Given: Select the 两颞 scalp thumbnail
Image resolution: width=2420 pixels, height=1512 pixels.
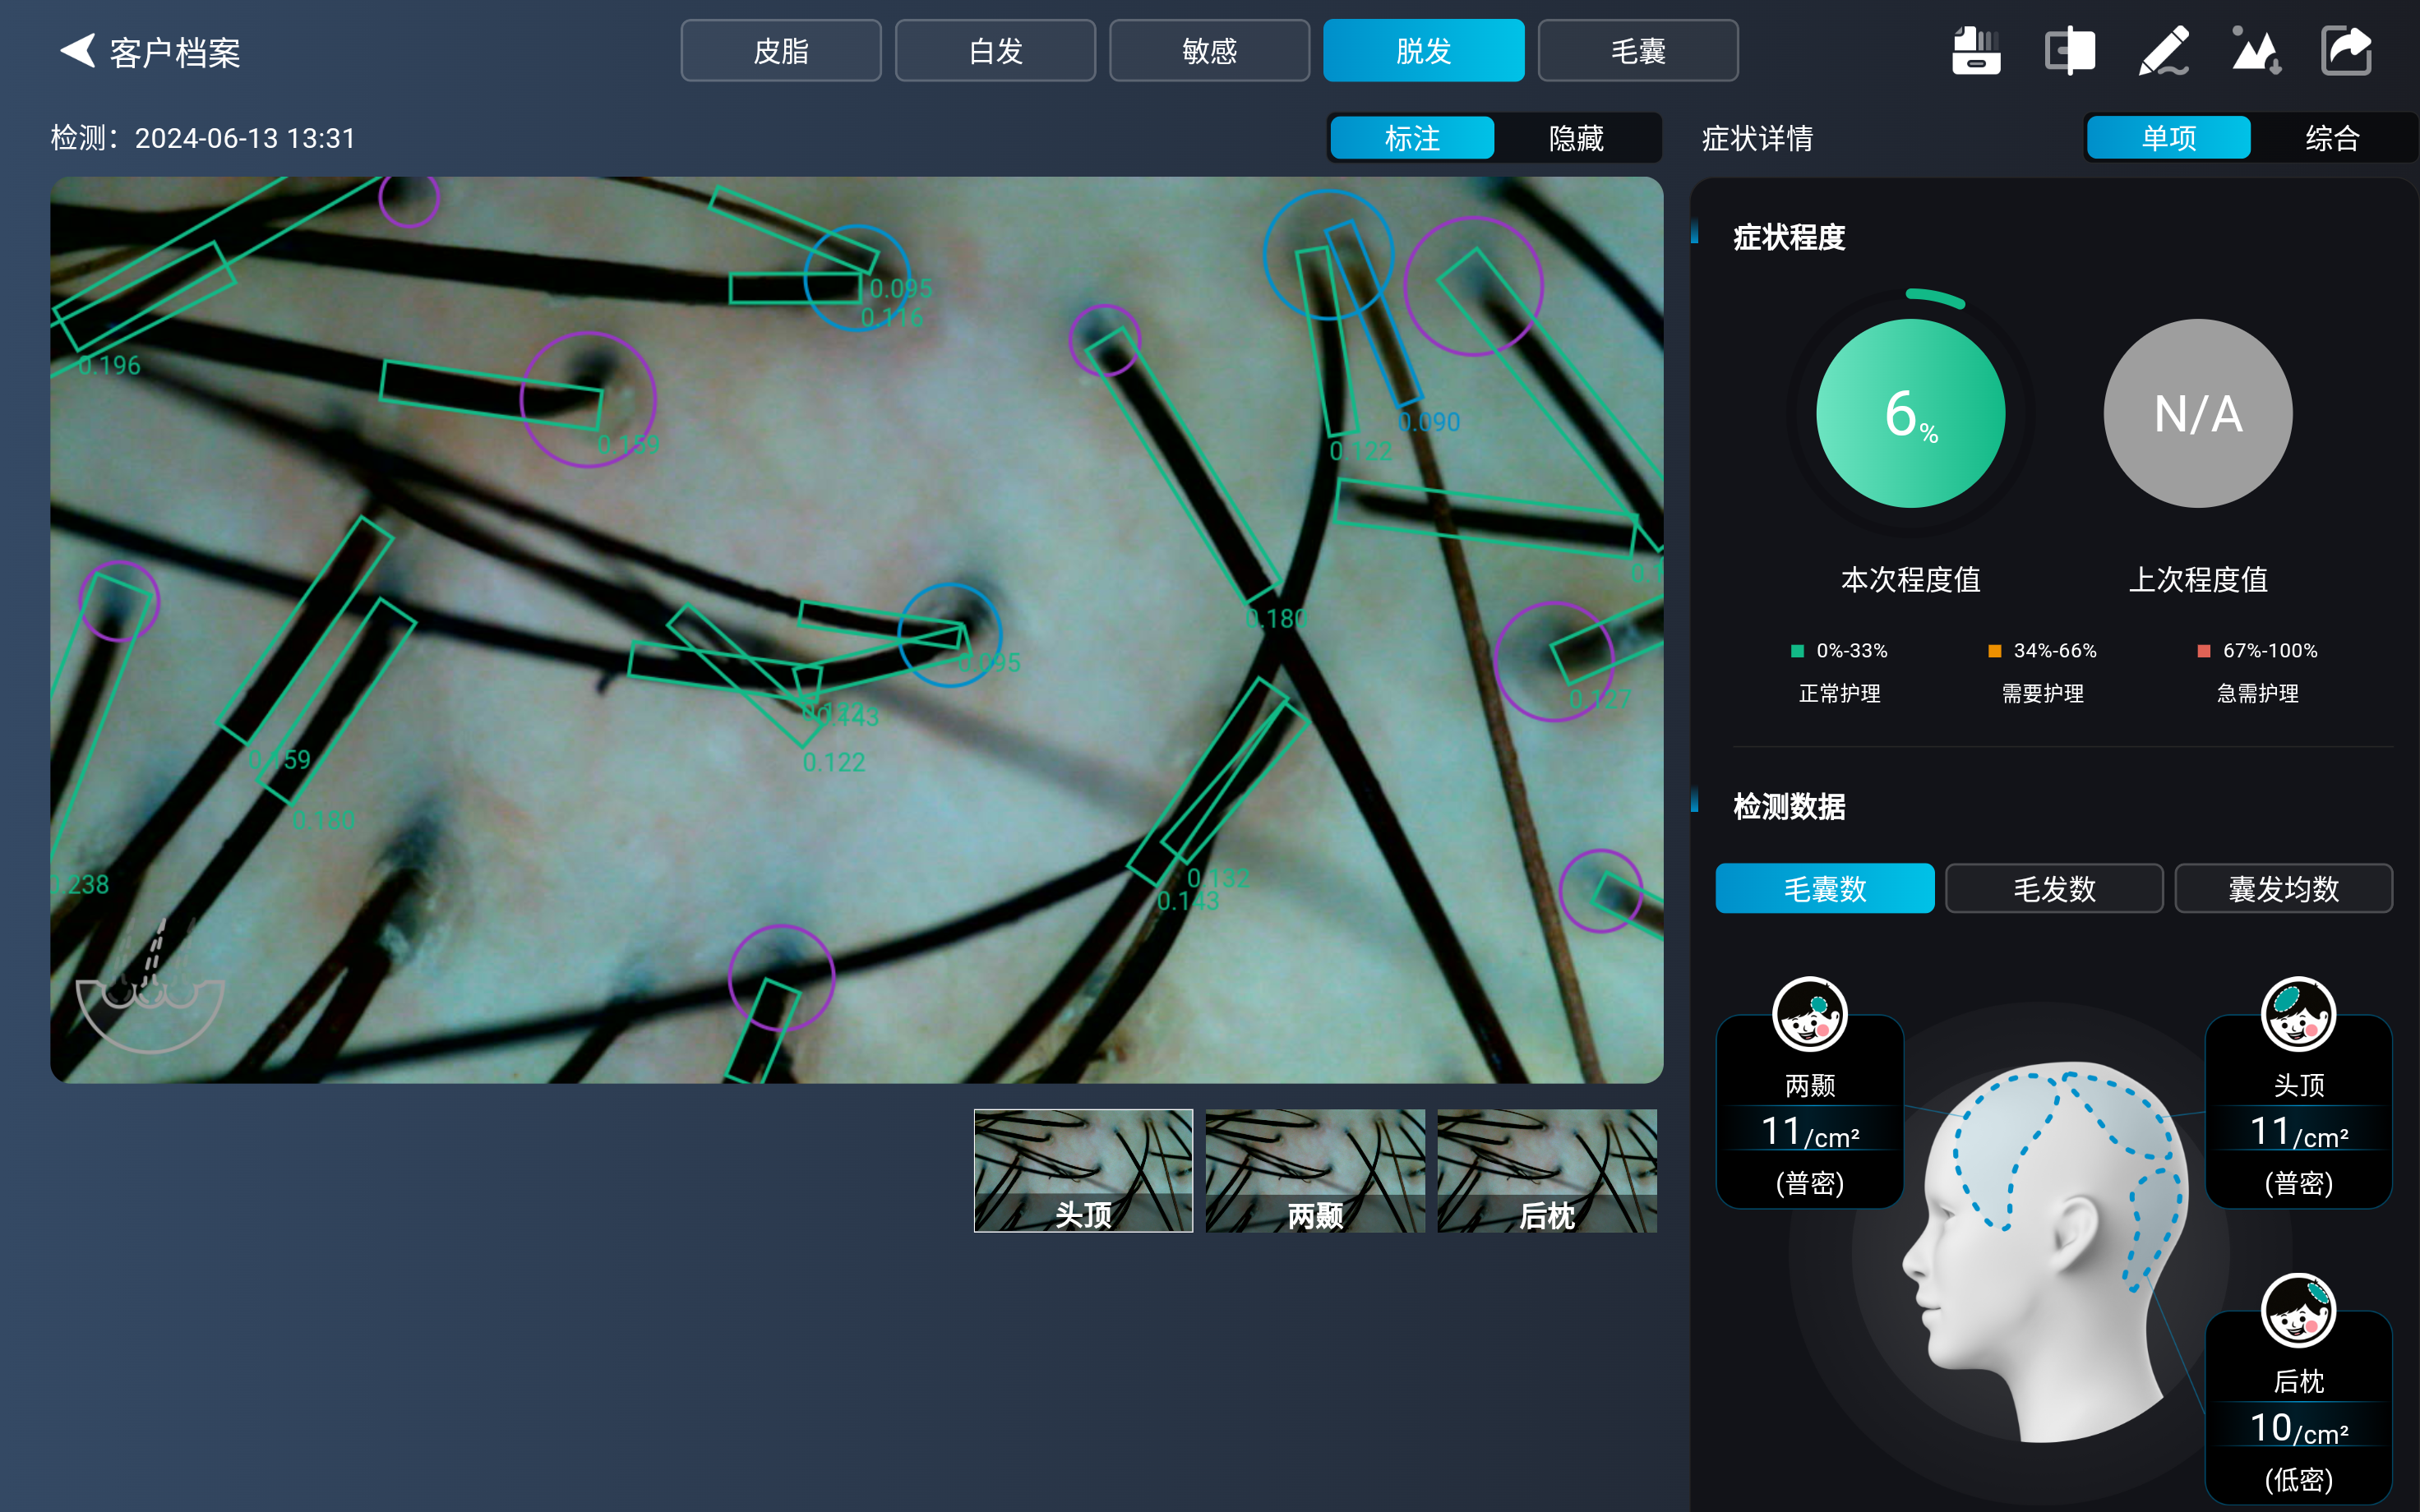Looking at the screenshot, I should click(x=1315, y=1171).
